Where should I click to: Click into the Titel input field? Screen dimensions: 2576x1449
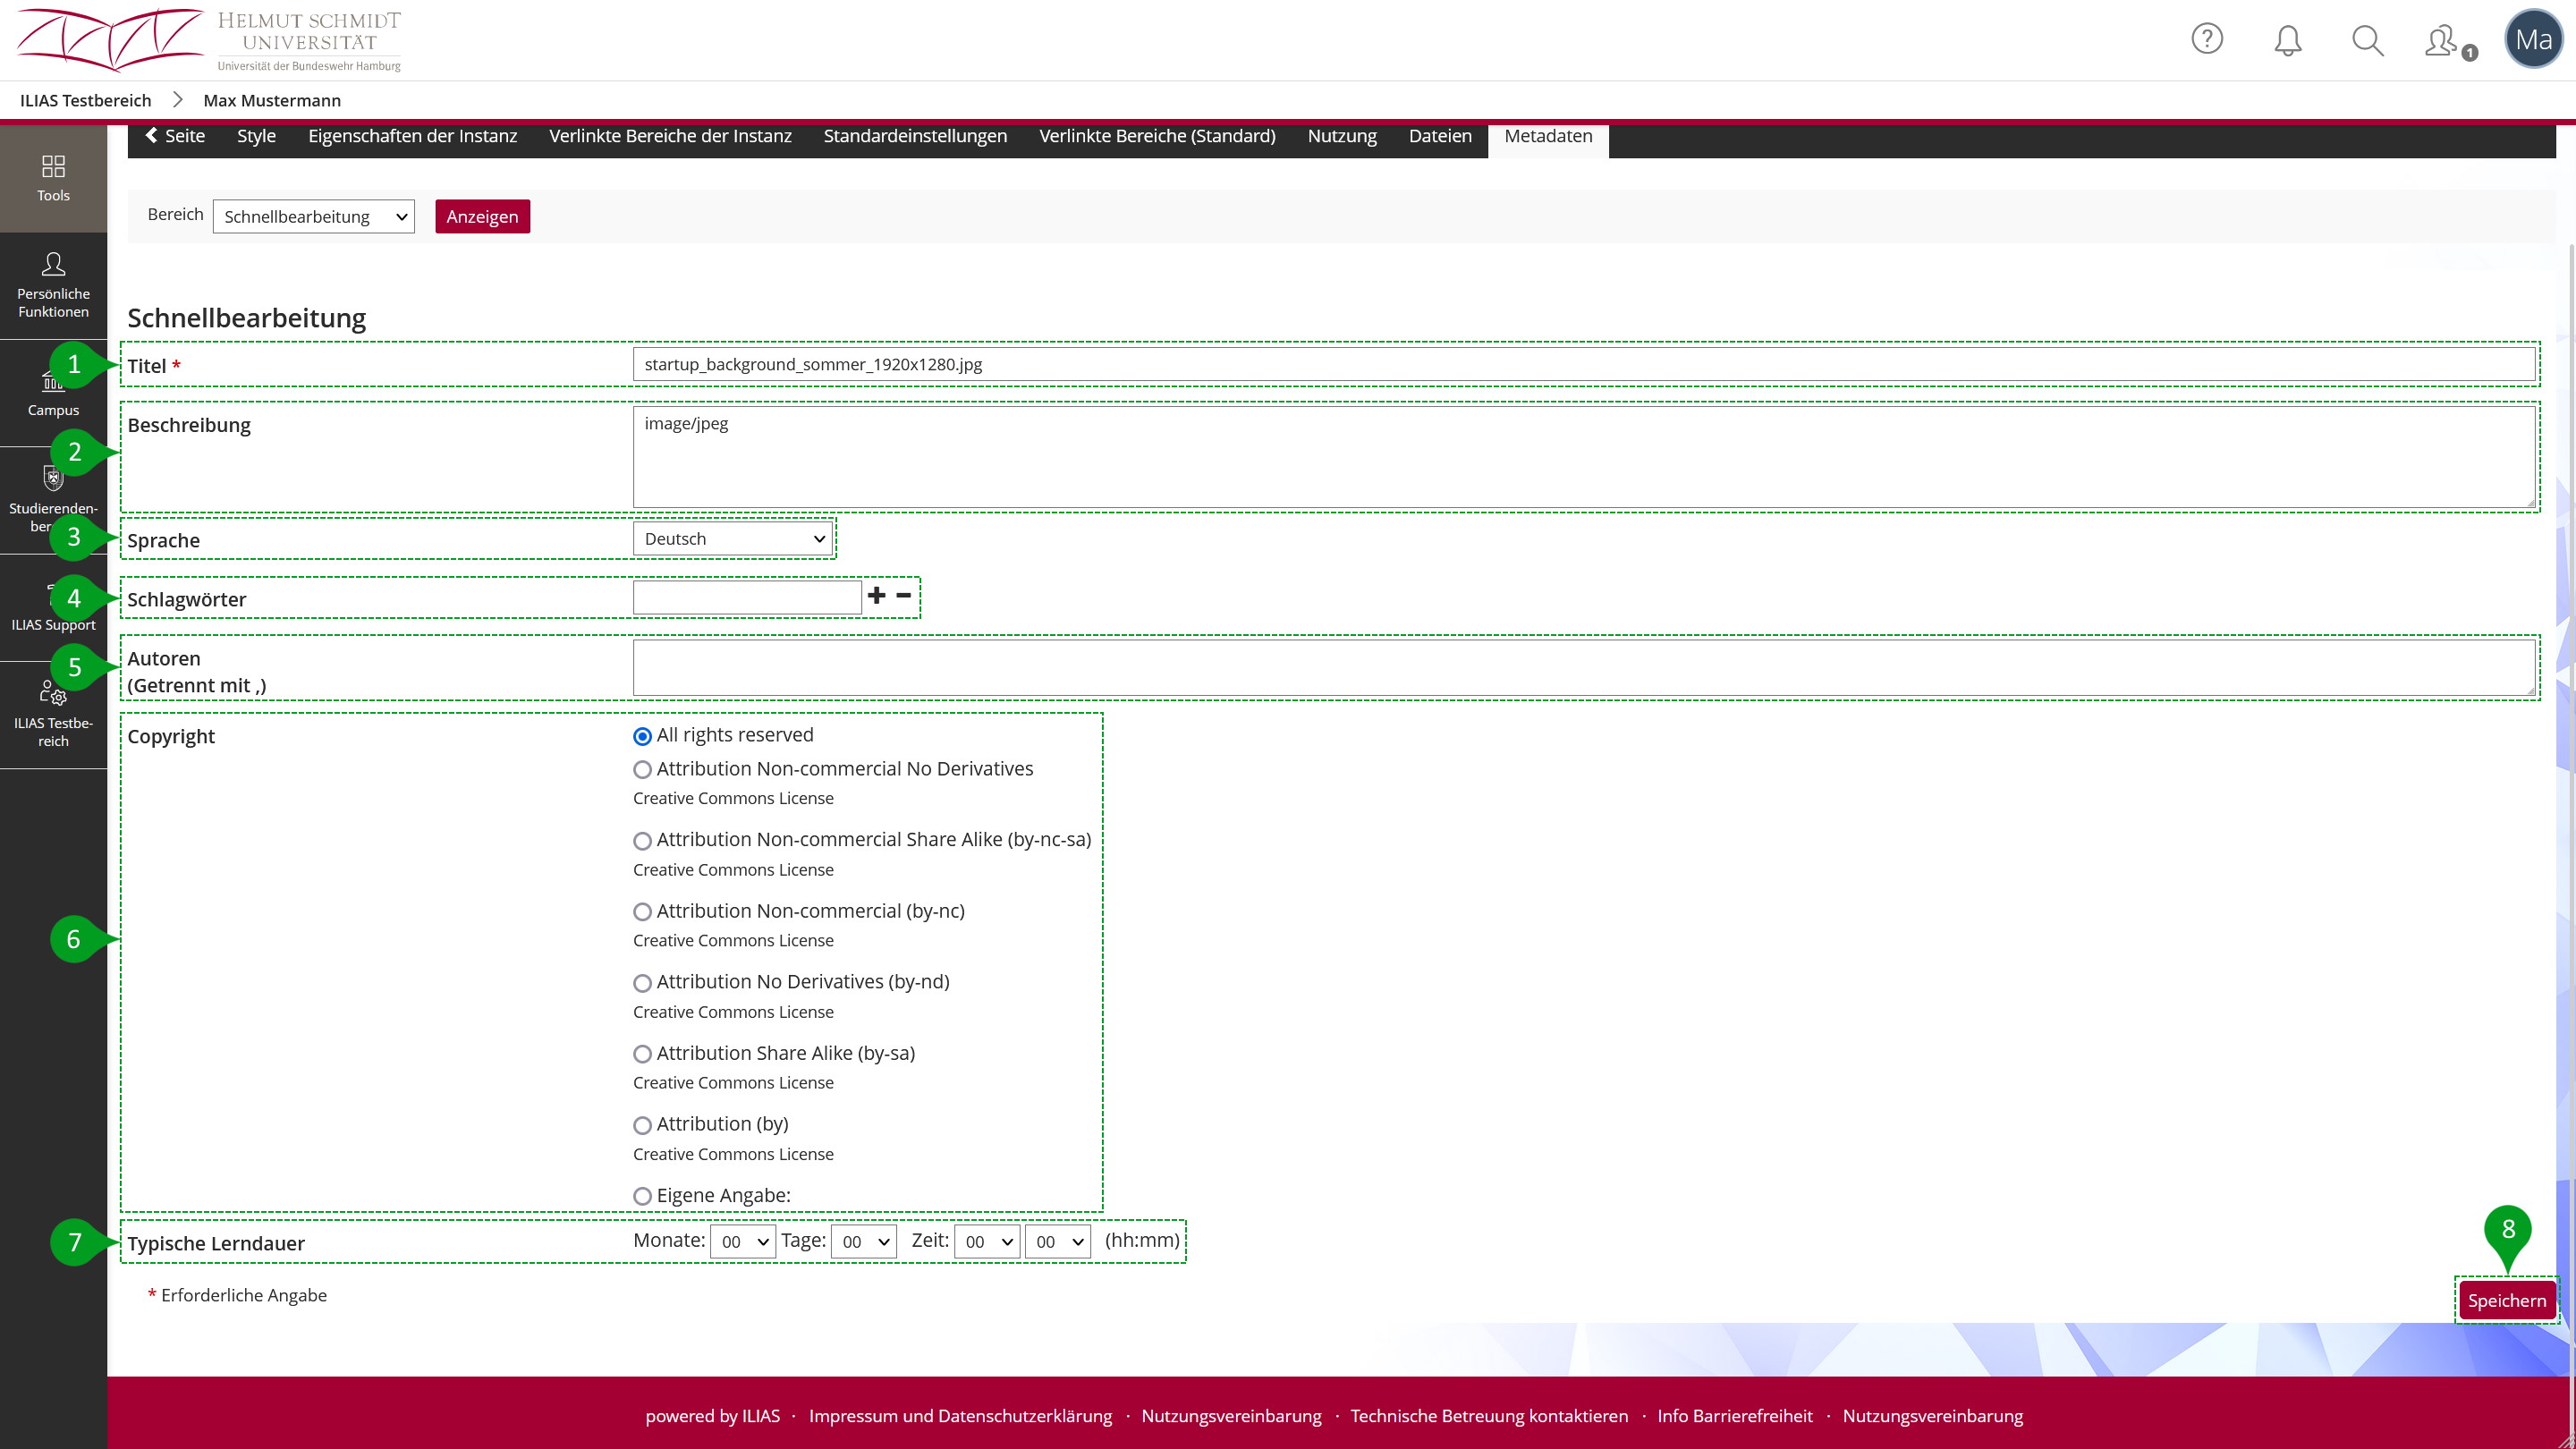coord(1584,364)
